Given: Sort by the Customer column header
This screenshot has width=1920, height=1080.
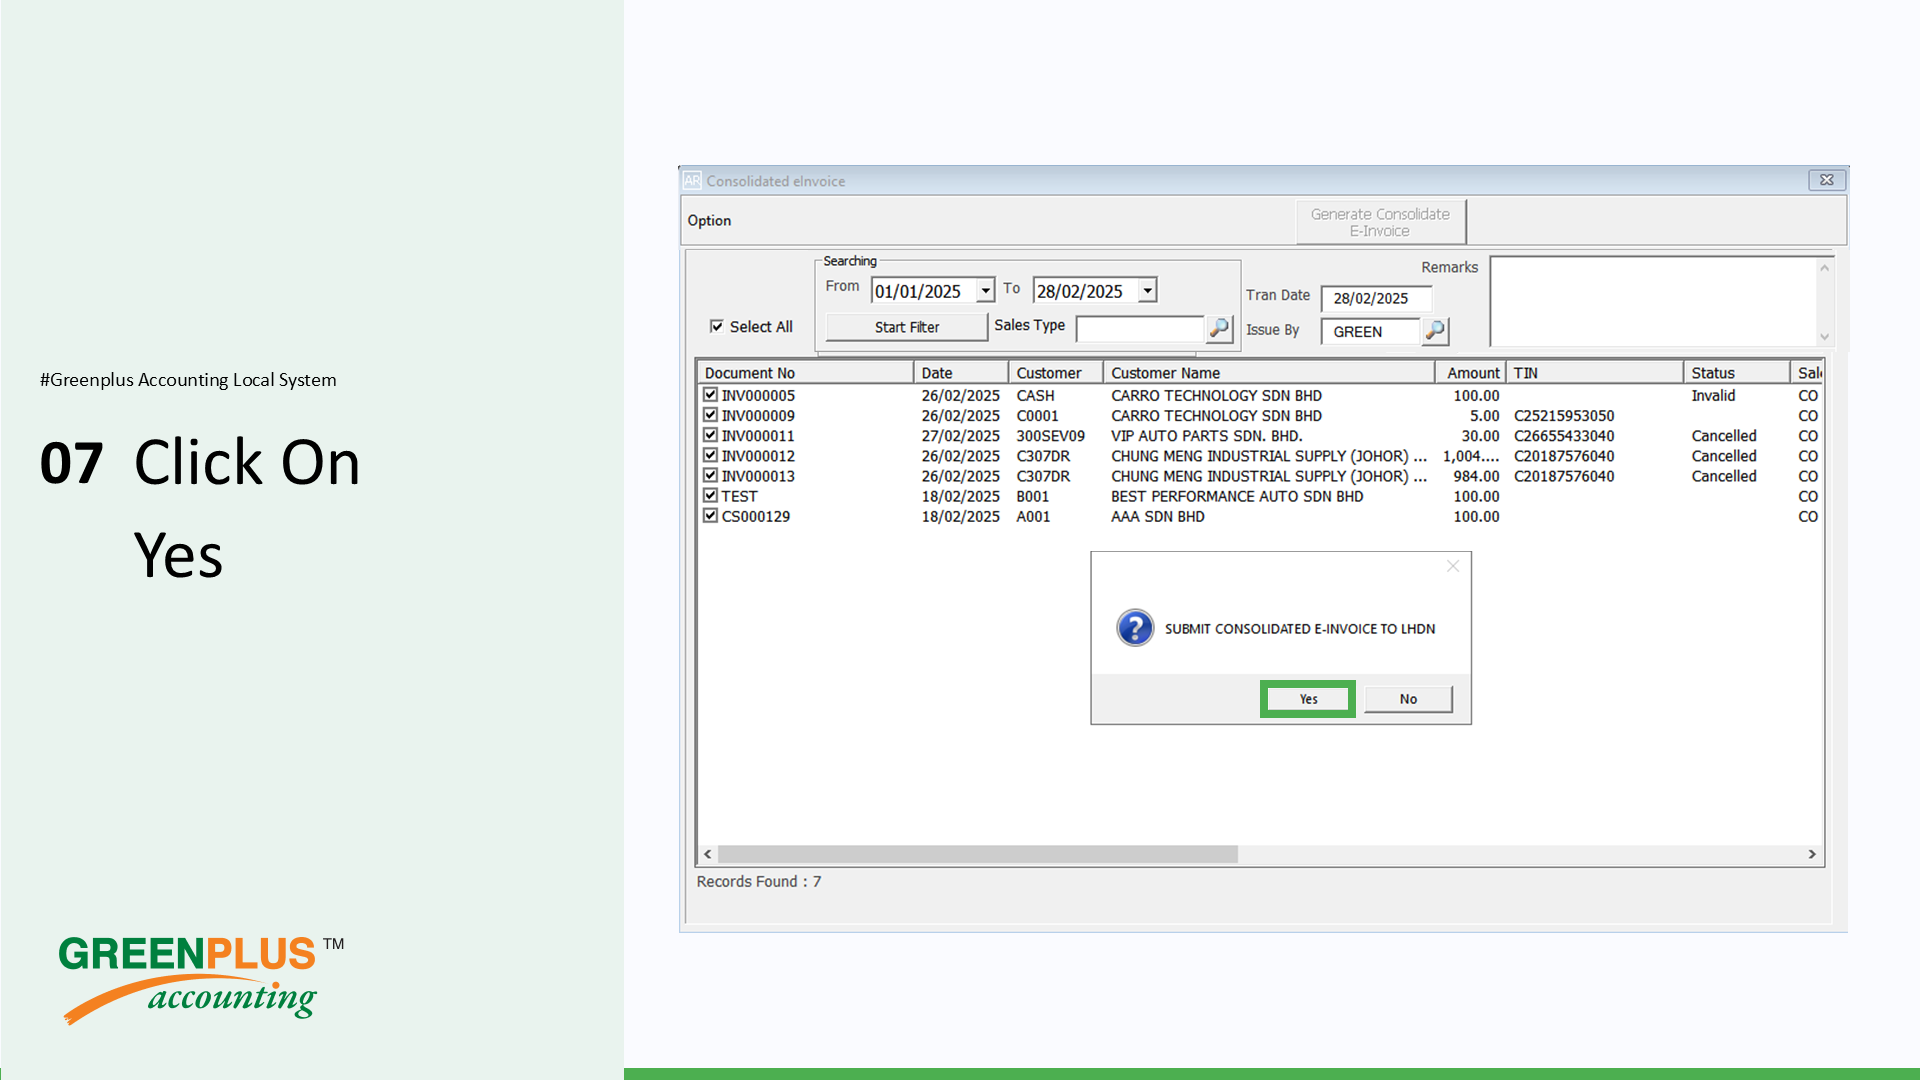Looking at the screenshot, I should click(1055, 373).
